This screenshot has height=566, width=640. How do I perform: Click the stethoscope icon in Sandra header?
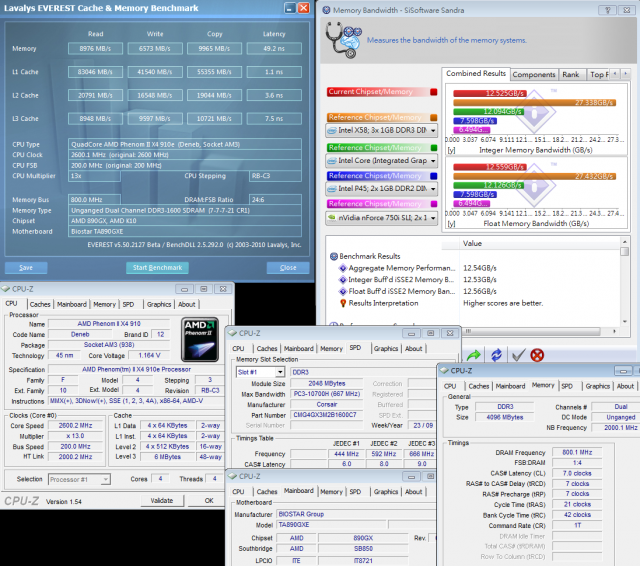[x=344, y=40]
